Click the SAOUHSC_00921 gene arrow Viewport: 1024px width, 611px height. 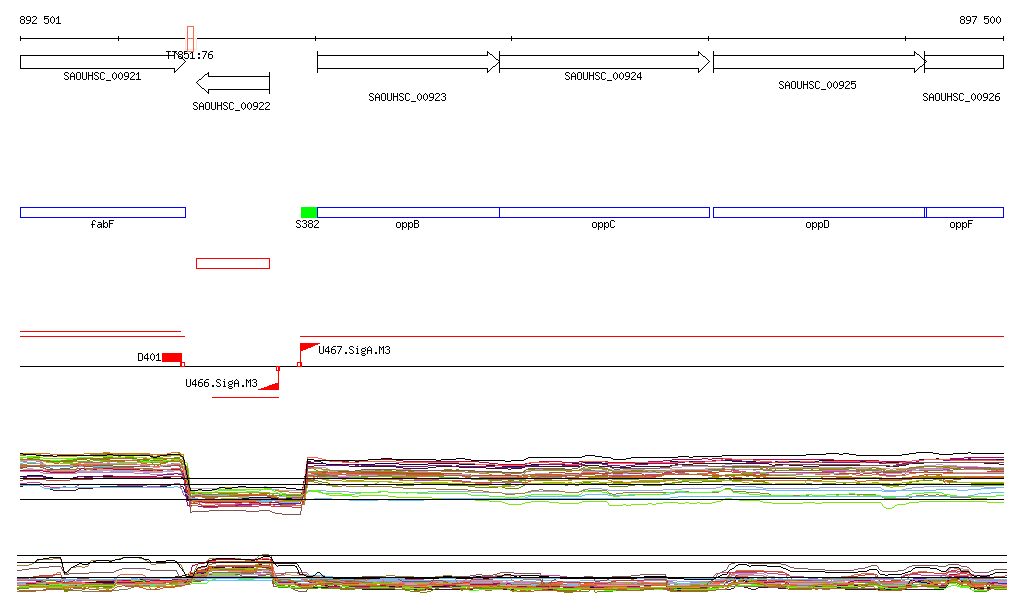click(100, 62)
